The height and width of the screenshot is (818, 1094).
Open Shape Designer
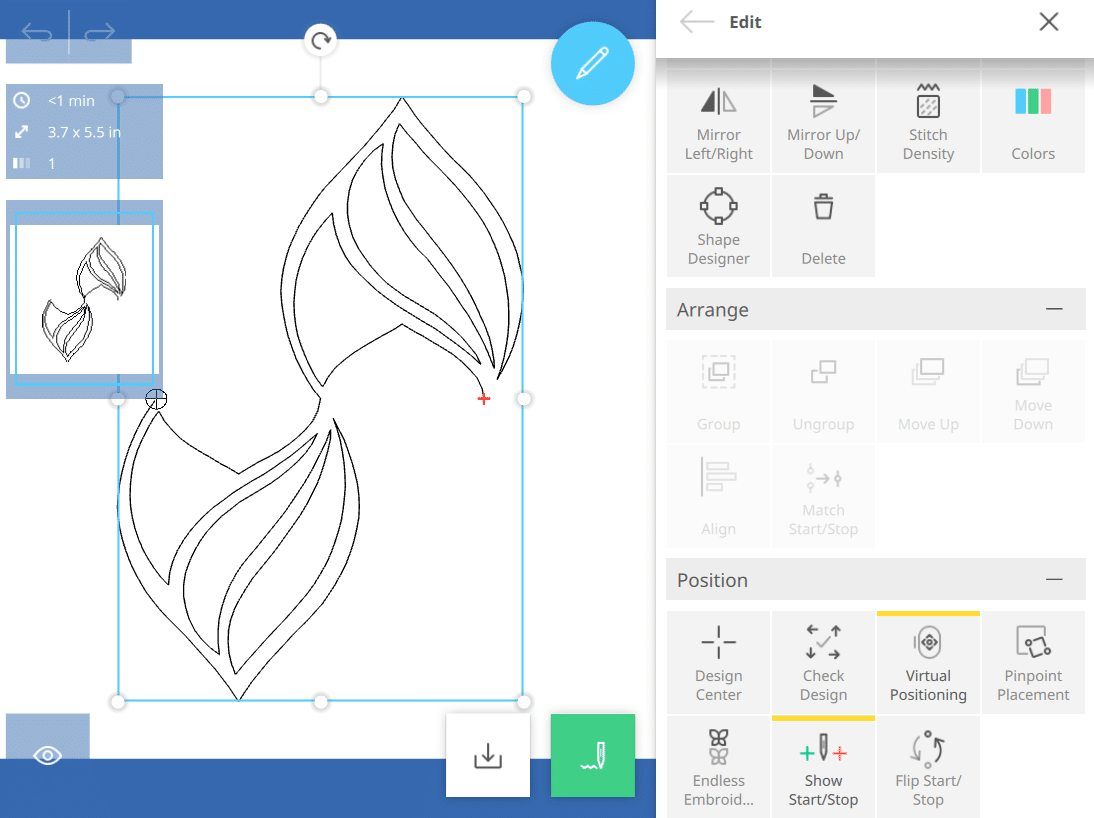pos(718,225)
